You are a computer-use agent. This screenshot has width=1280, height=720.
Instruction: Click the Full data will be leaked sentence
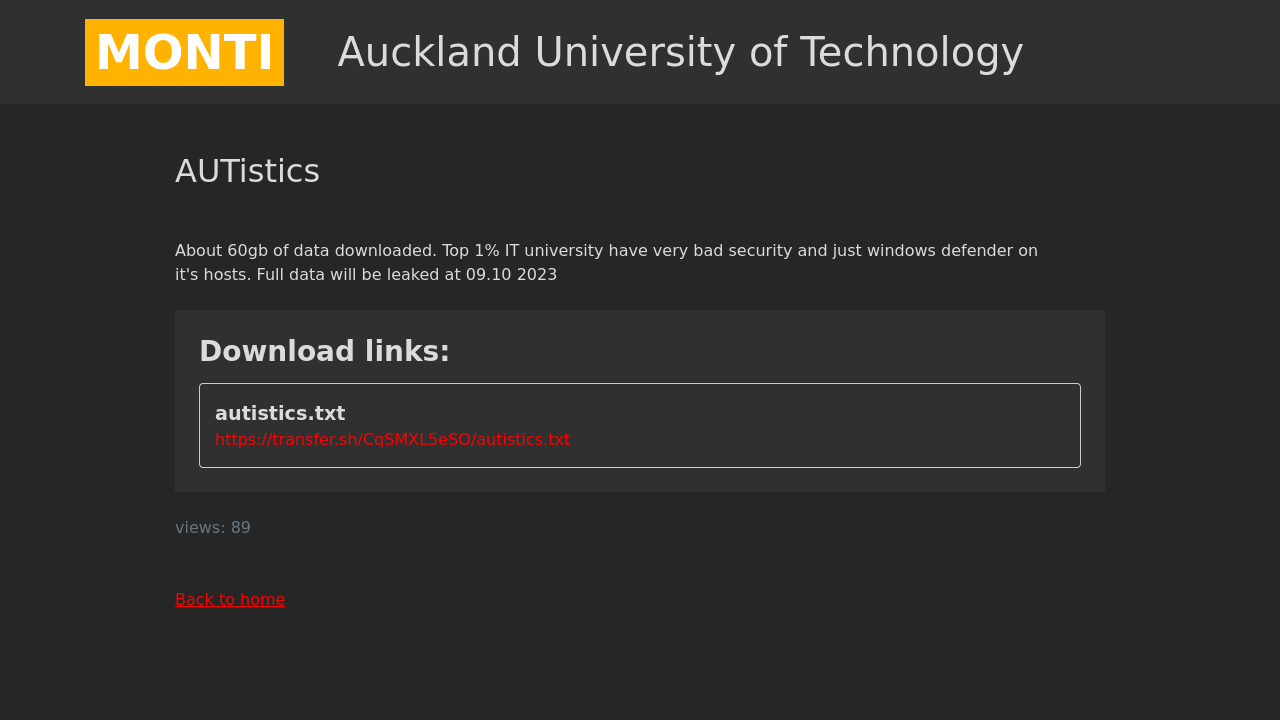coord(407,275)
